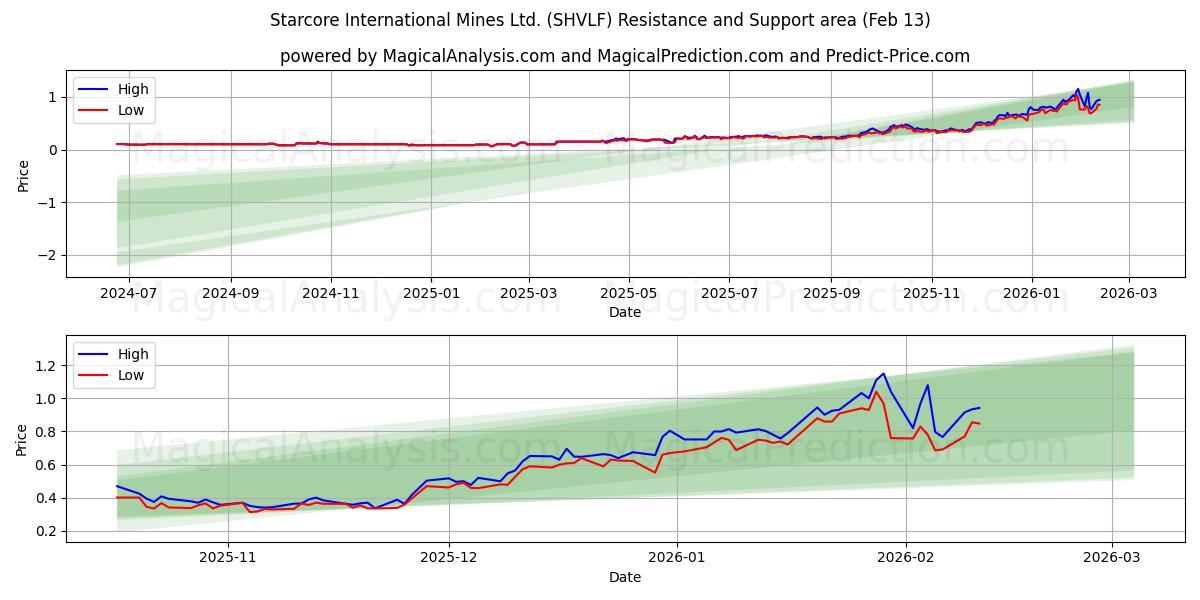Click the 'powered by MagicalAnalysis.com' subtitle text
Screen dimensions: 1200x600
tap(417, 56)
